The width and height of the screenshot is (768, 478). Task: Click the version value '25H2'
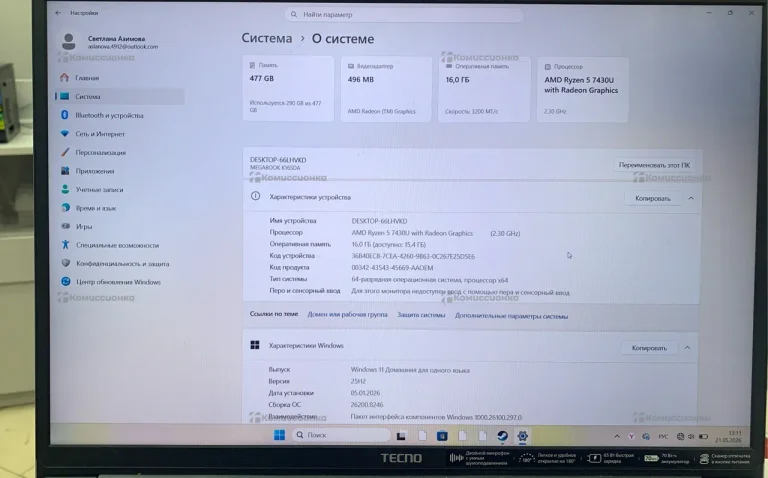(x=358, y=381)
